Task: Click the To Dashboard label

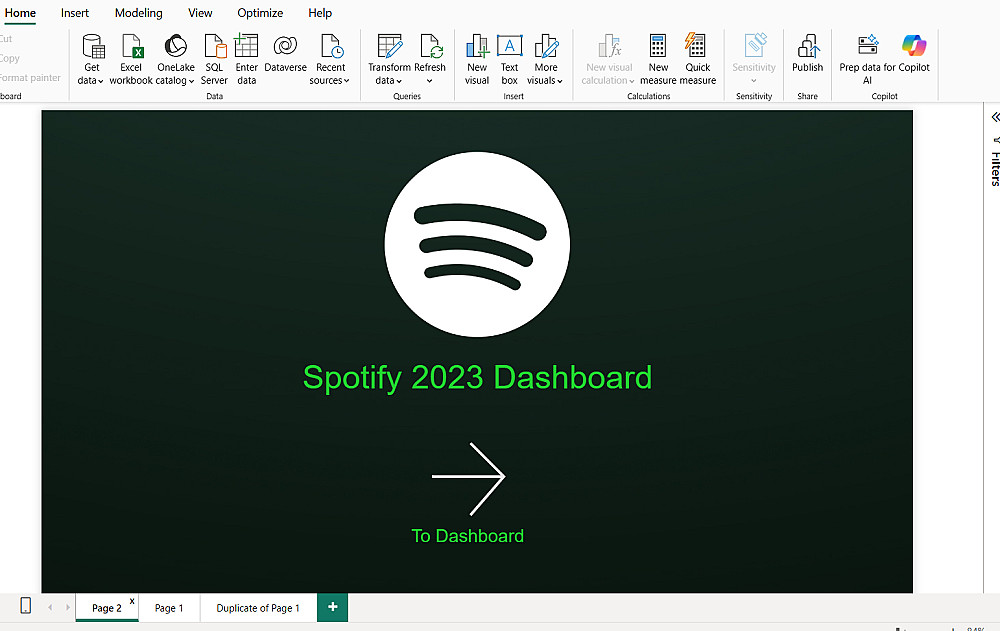Action: (467, 536)
